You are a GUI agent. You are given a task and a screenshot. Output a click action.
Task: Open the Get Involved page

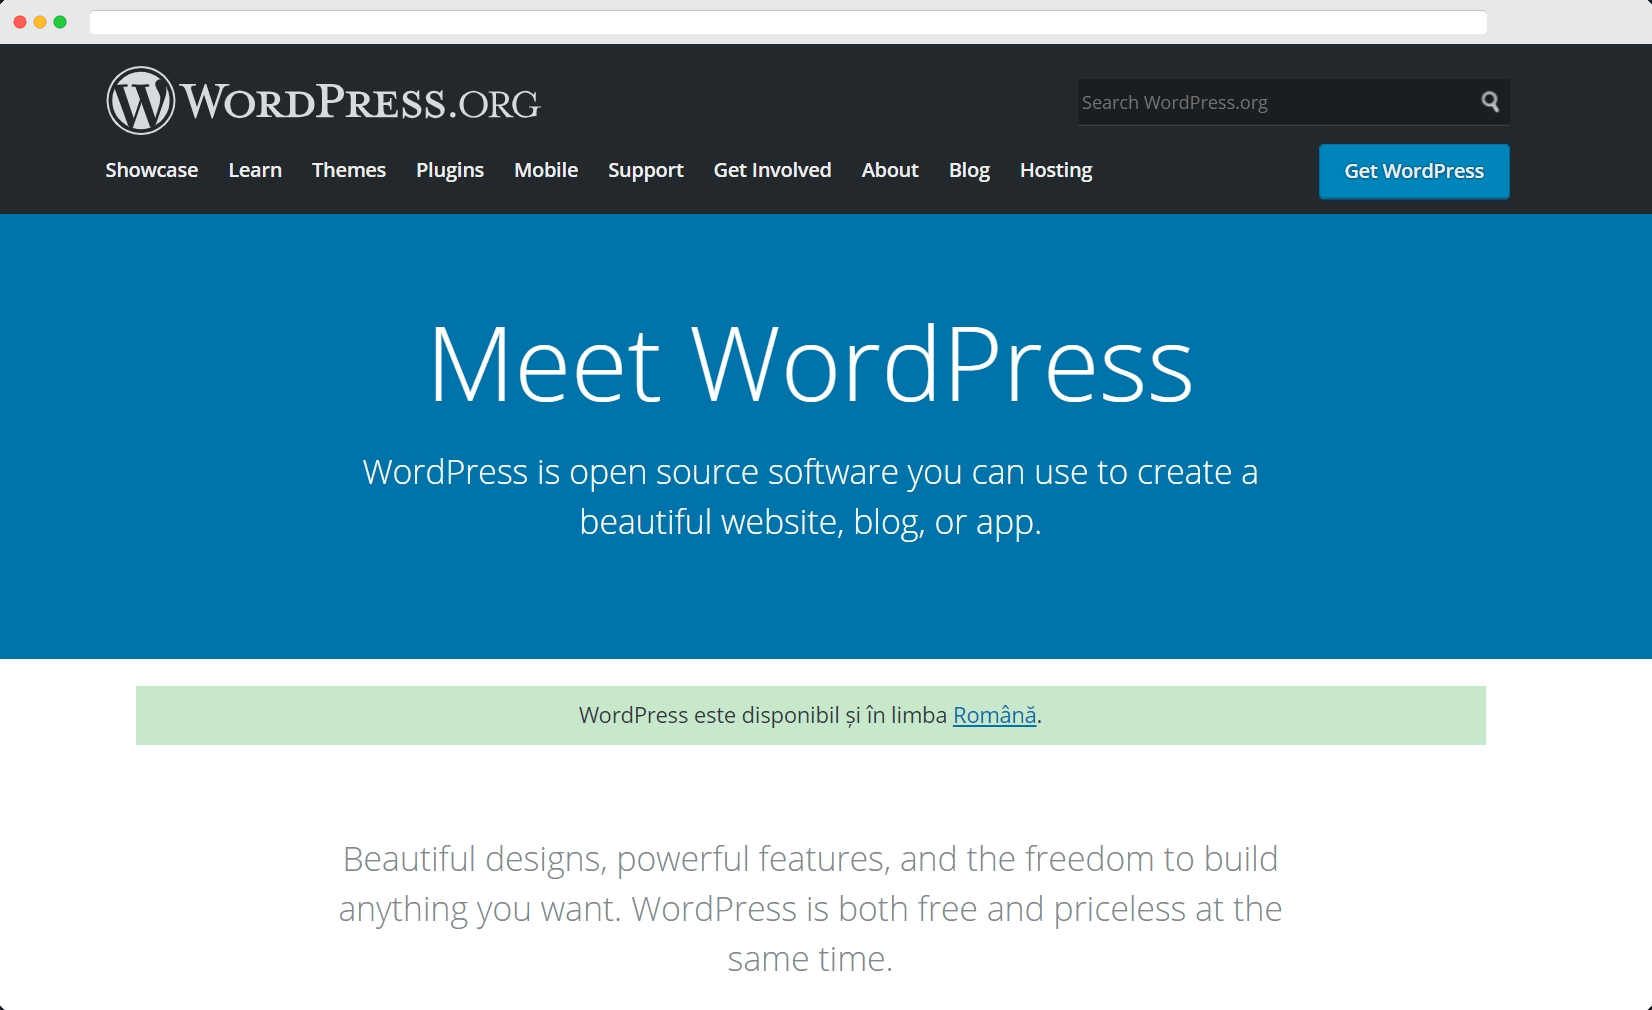coord(771,170)
